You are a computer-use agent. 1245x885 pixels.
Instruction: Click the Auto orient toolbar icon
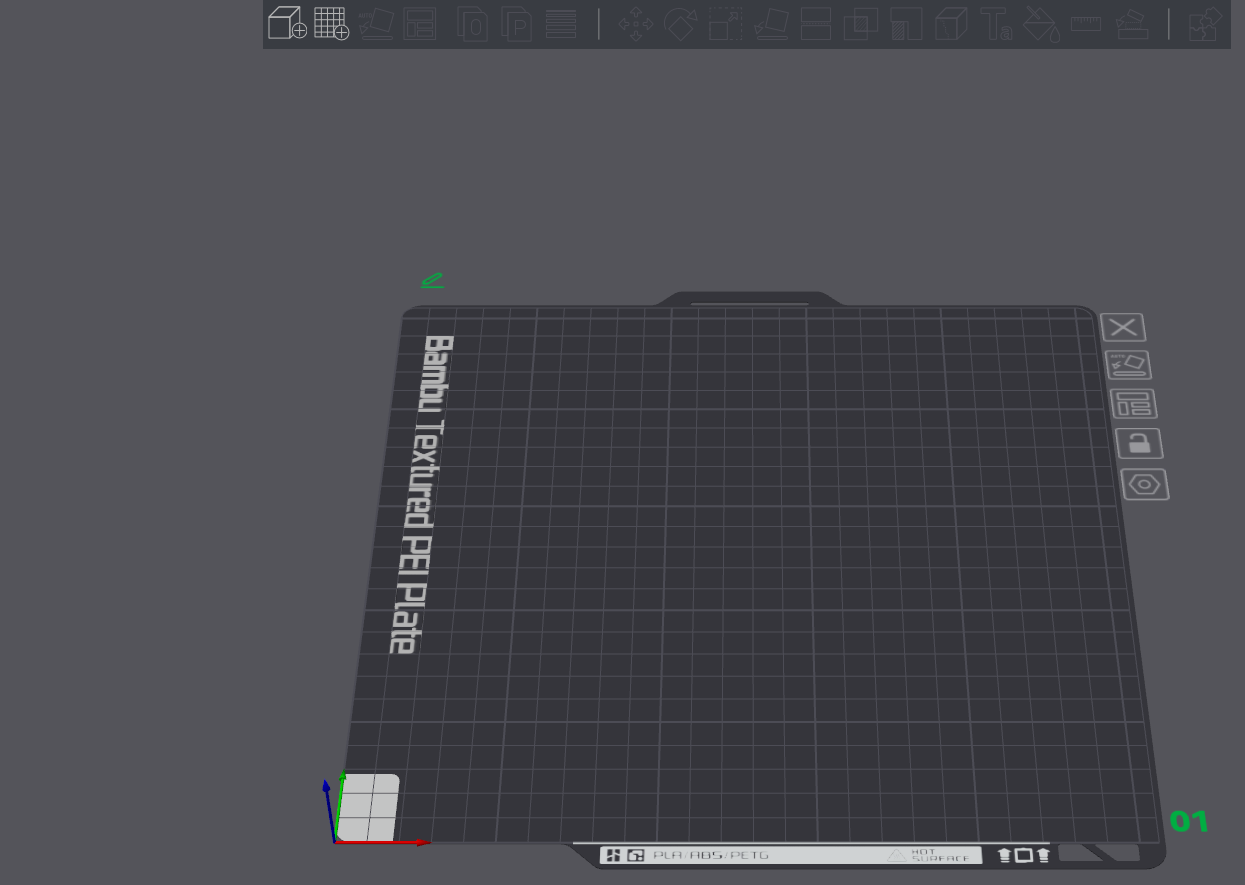[376, 23]
